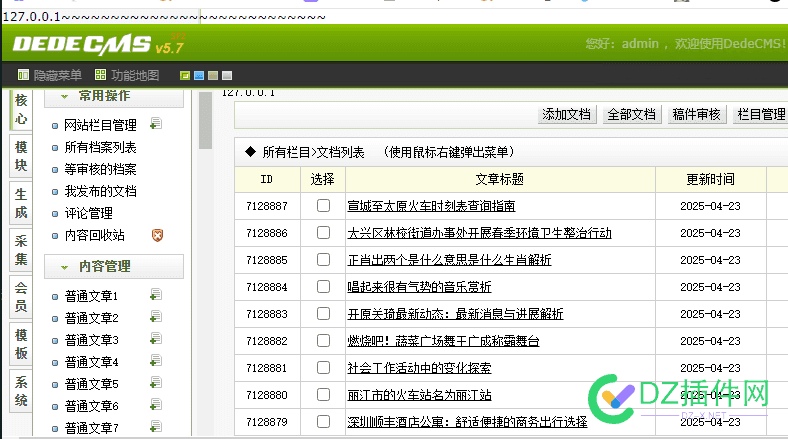Image resolution: width=788 pixels, height=439 pixels.
Task: Switch to the 核心 side tab
Action: point(21,109)
